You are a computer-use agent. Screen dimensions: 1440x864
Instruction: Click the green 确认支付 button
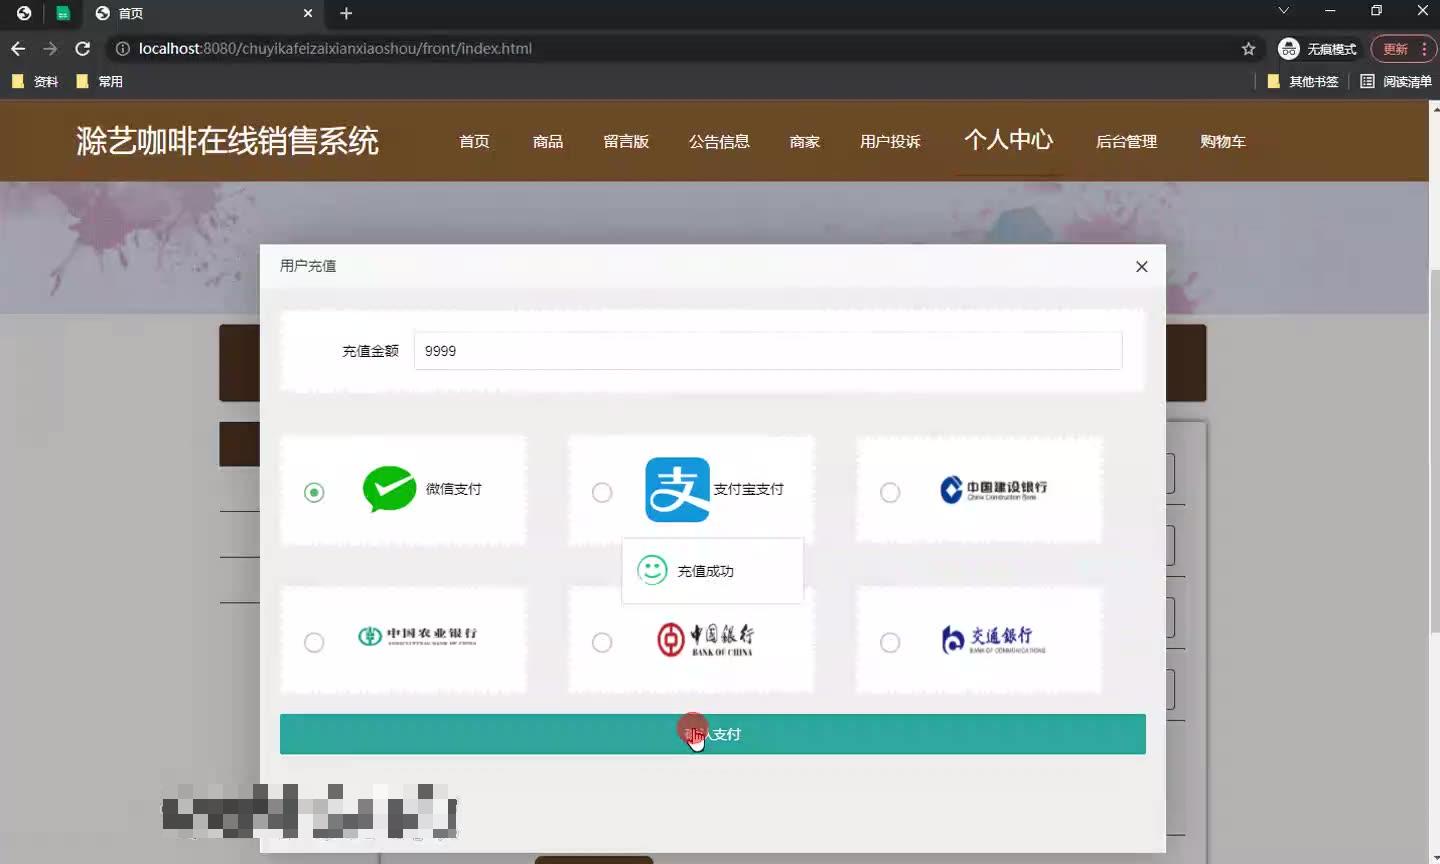pyautogui.click(x=713, y=734)
